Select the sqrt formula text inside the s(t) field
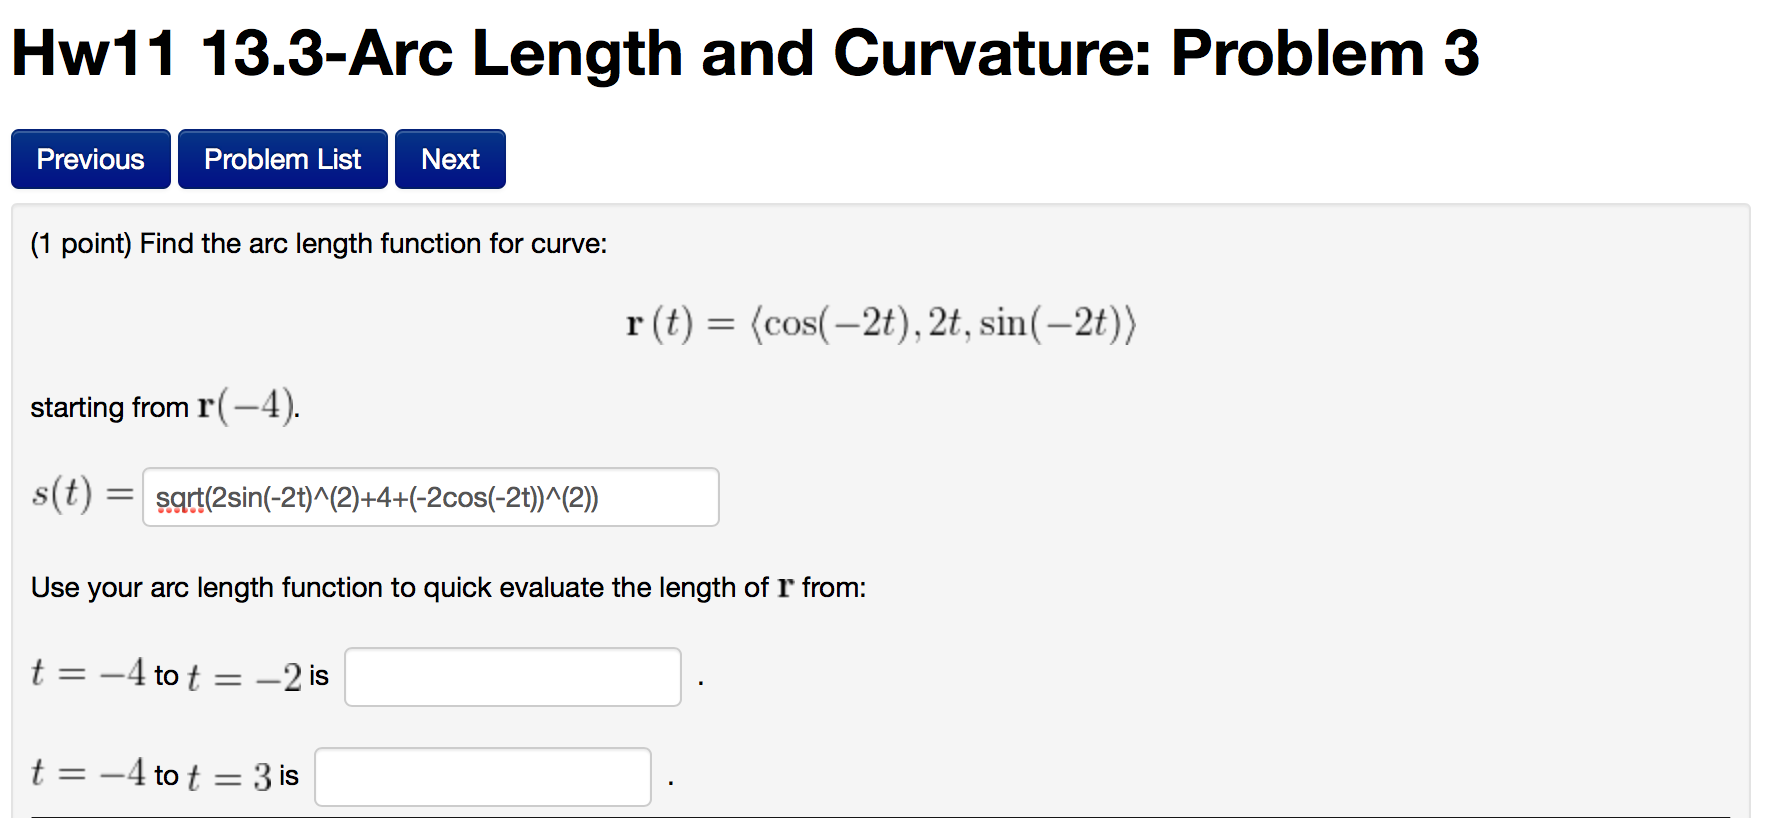This screenshot has width=1772, height=818. (378, 496)
